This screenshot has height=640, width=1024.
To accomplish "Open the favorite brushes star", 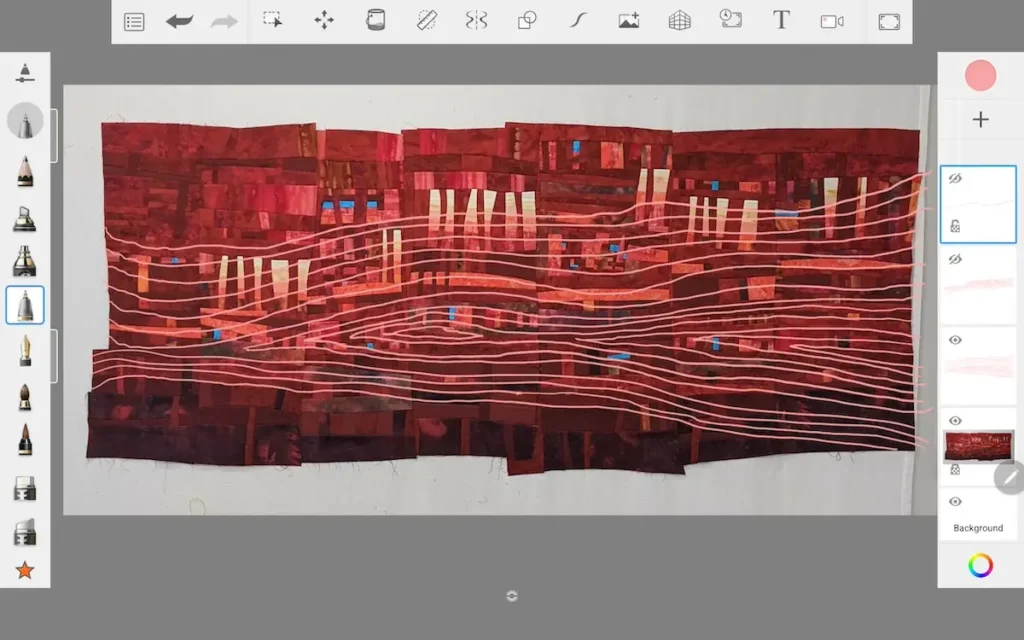I will point(24,570).
